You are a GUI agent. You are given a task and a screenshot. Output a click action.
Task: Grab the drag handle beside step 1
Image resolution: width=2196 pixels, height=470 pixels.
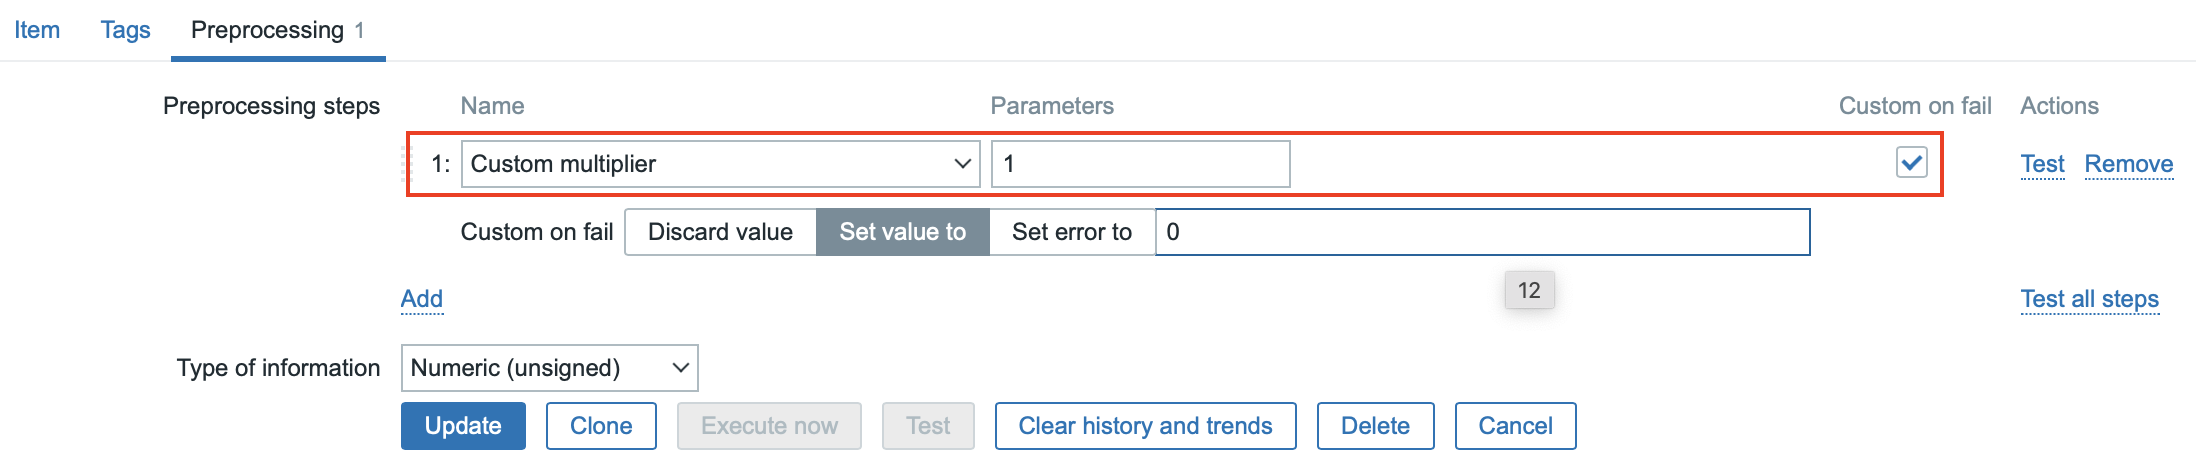click(x=406, y=164)
